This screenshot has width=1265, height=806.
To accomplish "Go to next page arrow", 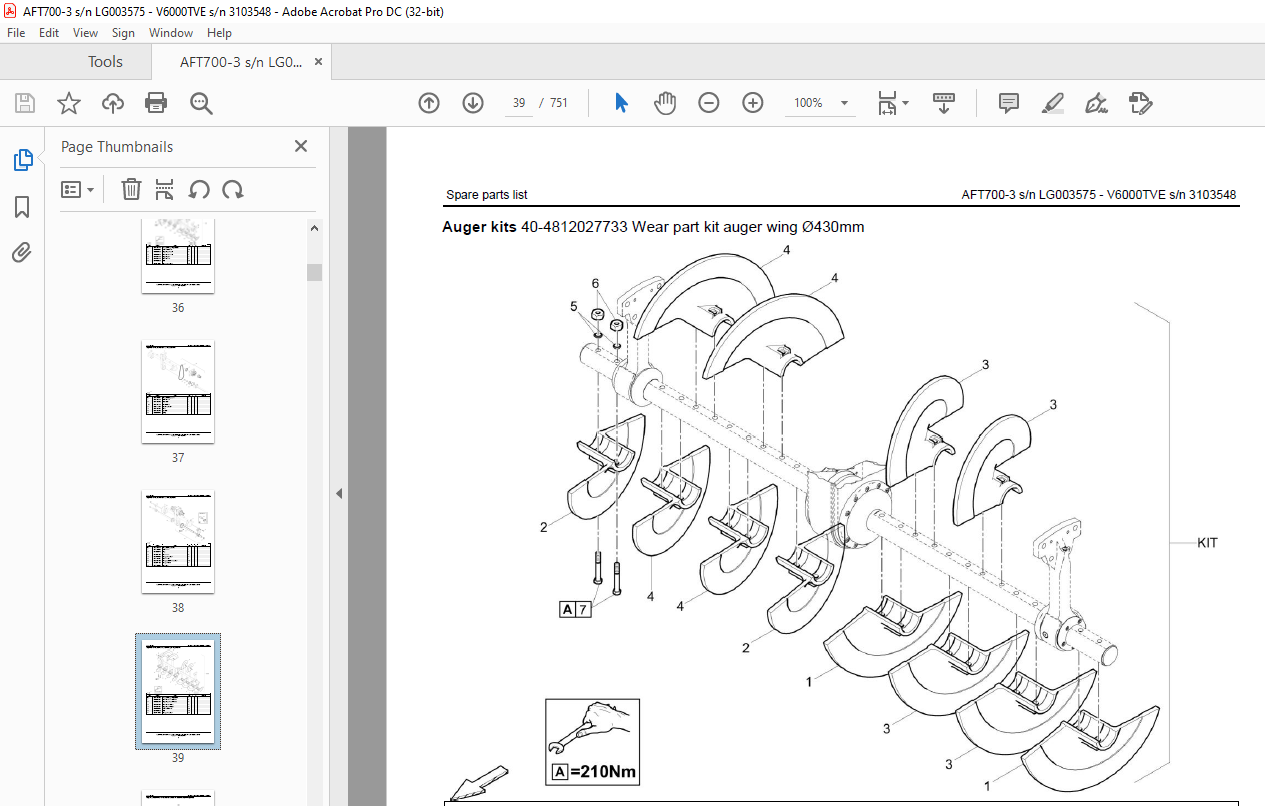I will [473, 103].
